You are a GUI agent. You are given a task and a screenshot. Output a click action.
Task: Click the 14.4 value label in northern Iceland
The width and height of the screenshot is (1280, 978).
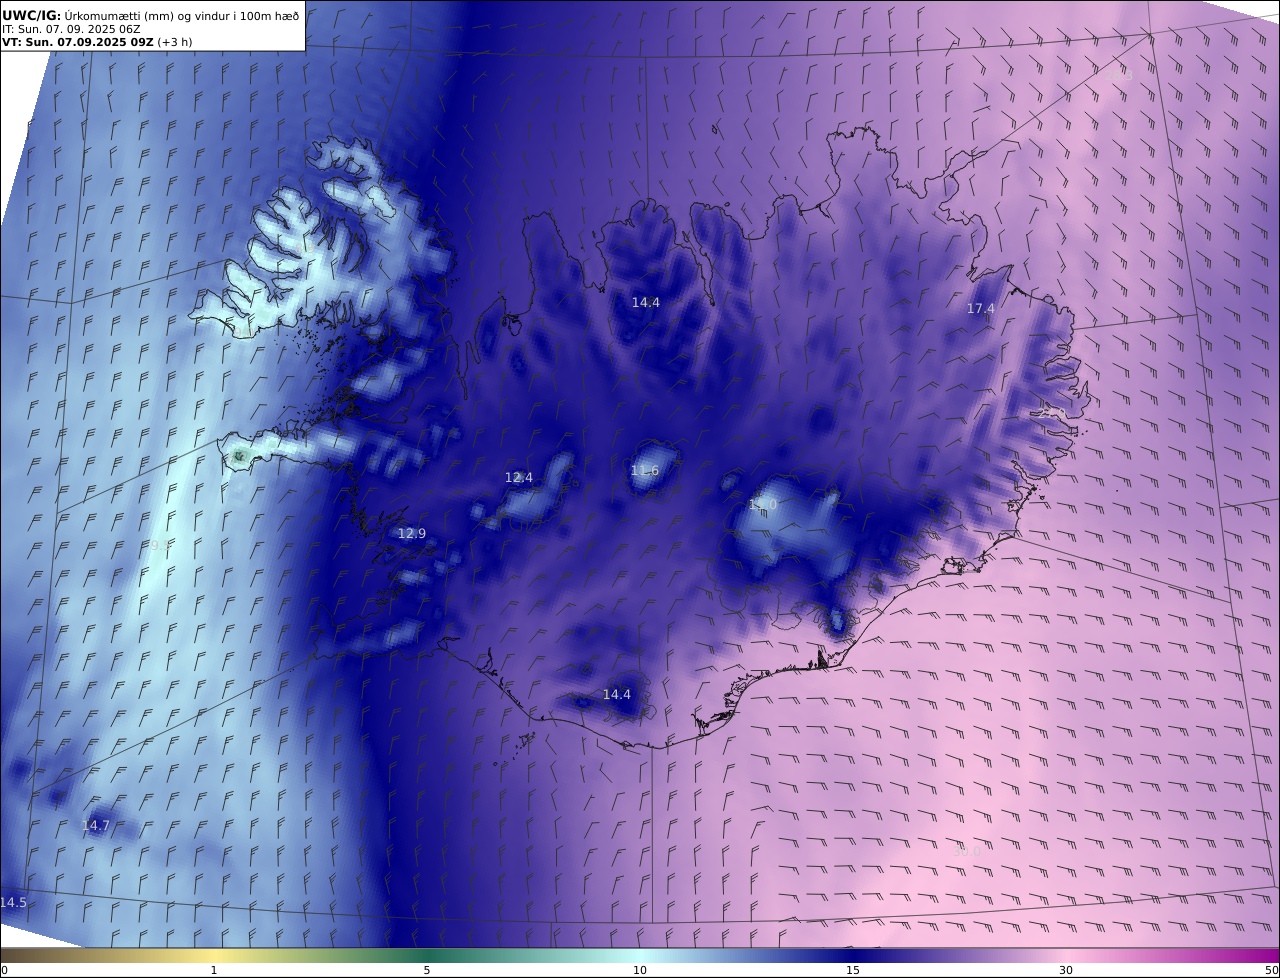click(645, 302)
